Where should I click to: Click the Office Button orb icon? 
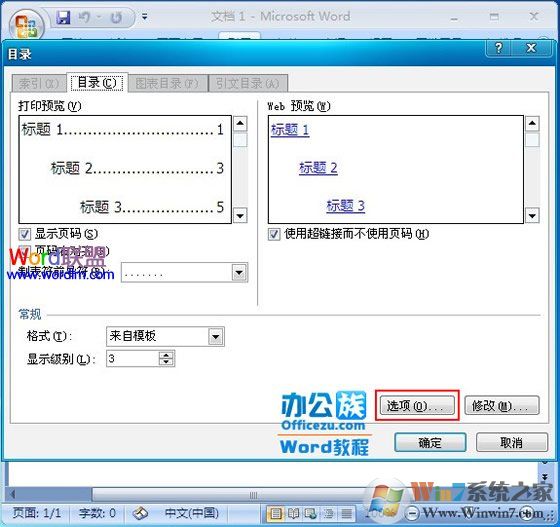pyautogui.click(x=27, y=26)
